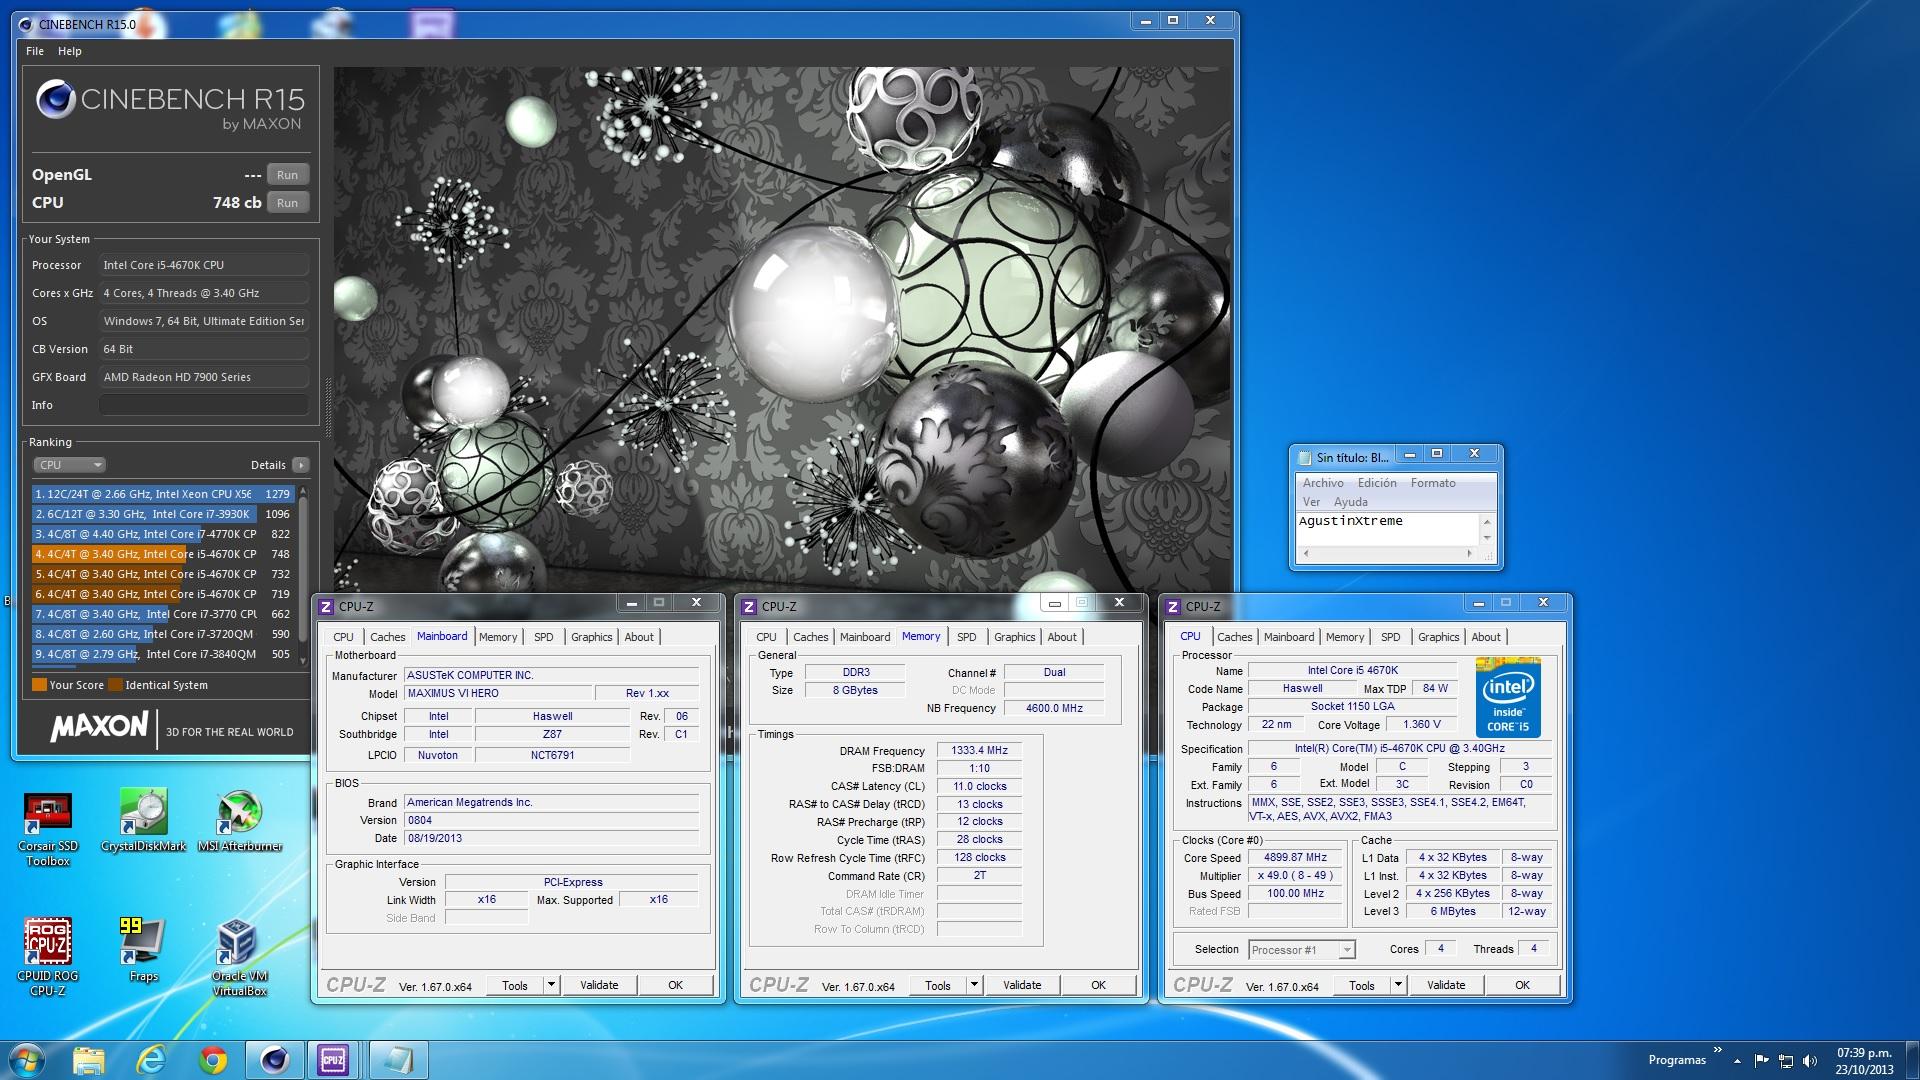Screen dimensions: 1920x1080
Task: Open Windows Explorer from taskbar
Action: tap(89, 1060)
